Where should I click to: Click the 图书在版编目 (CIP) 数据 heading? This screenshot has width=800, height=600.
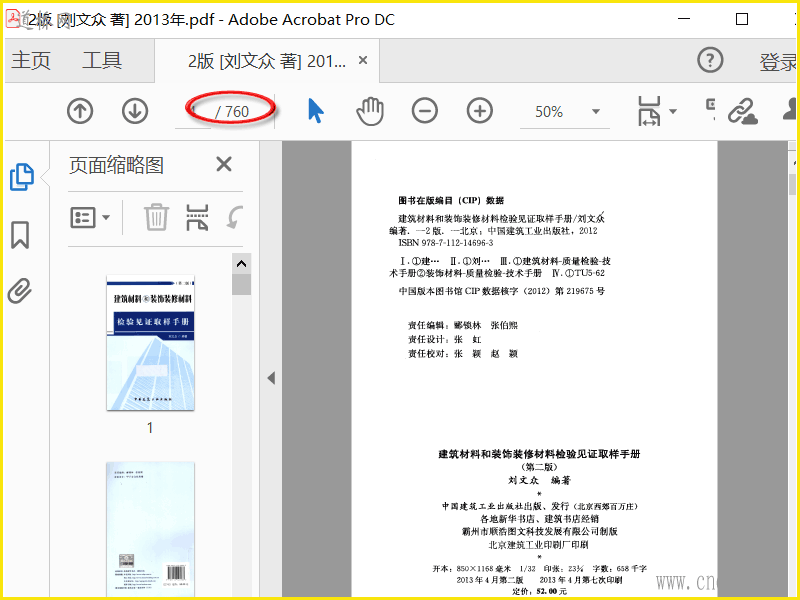point(451,201)
